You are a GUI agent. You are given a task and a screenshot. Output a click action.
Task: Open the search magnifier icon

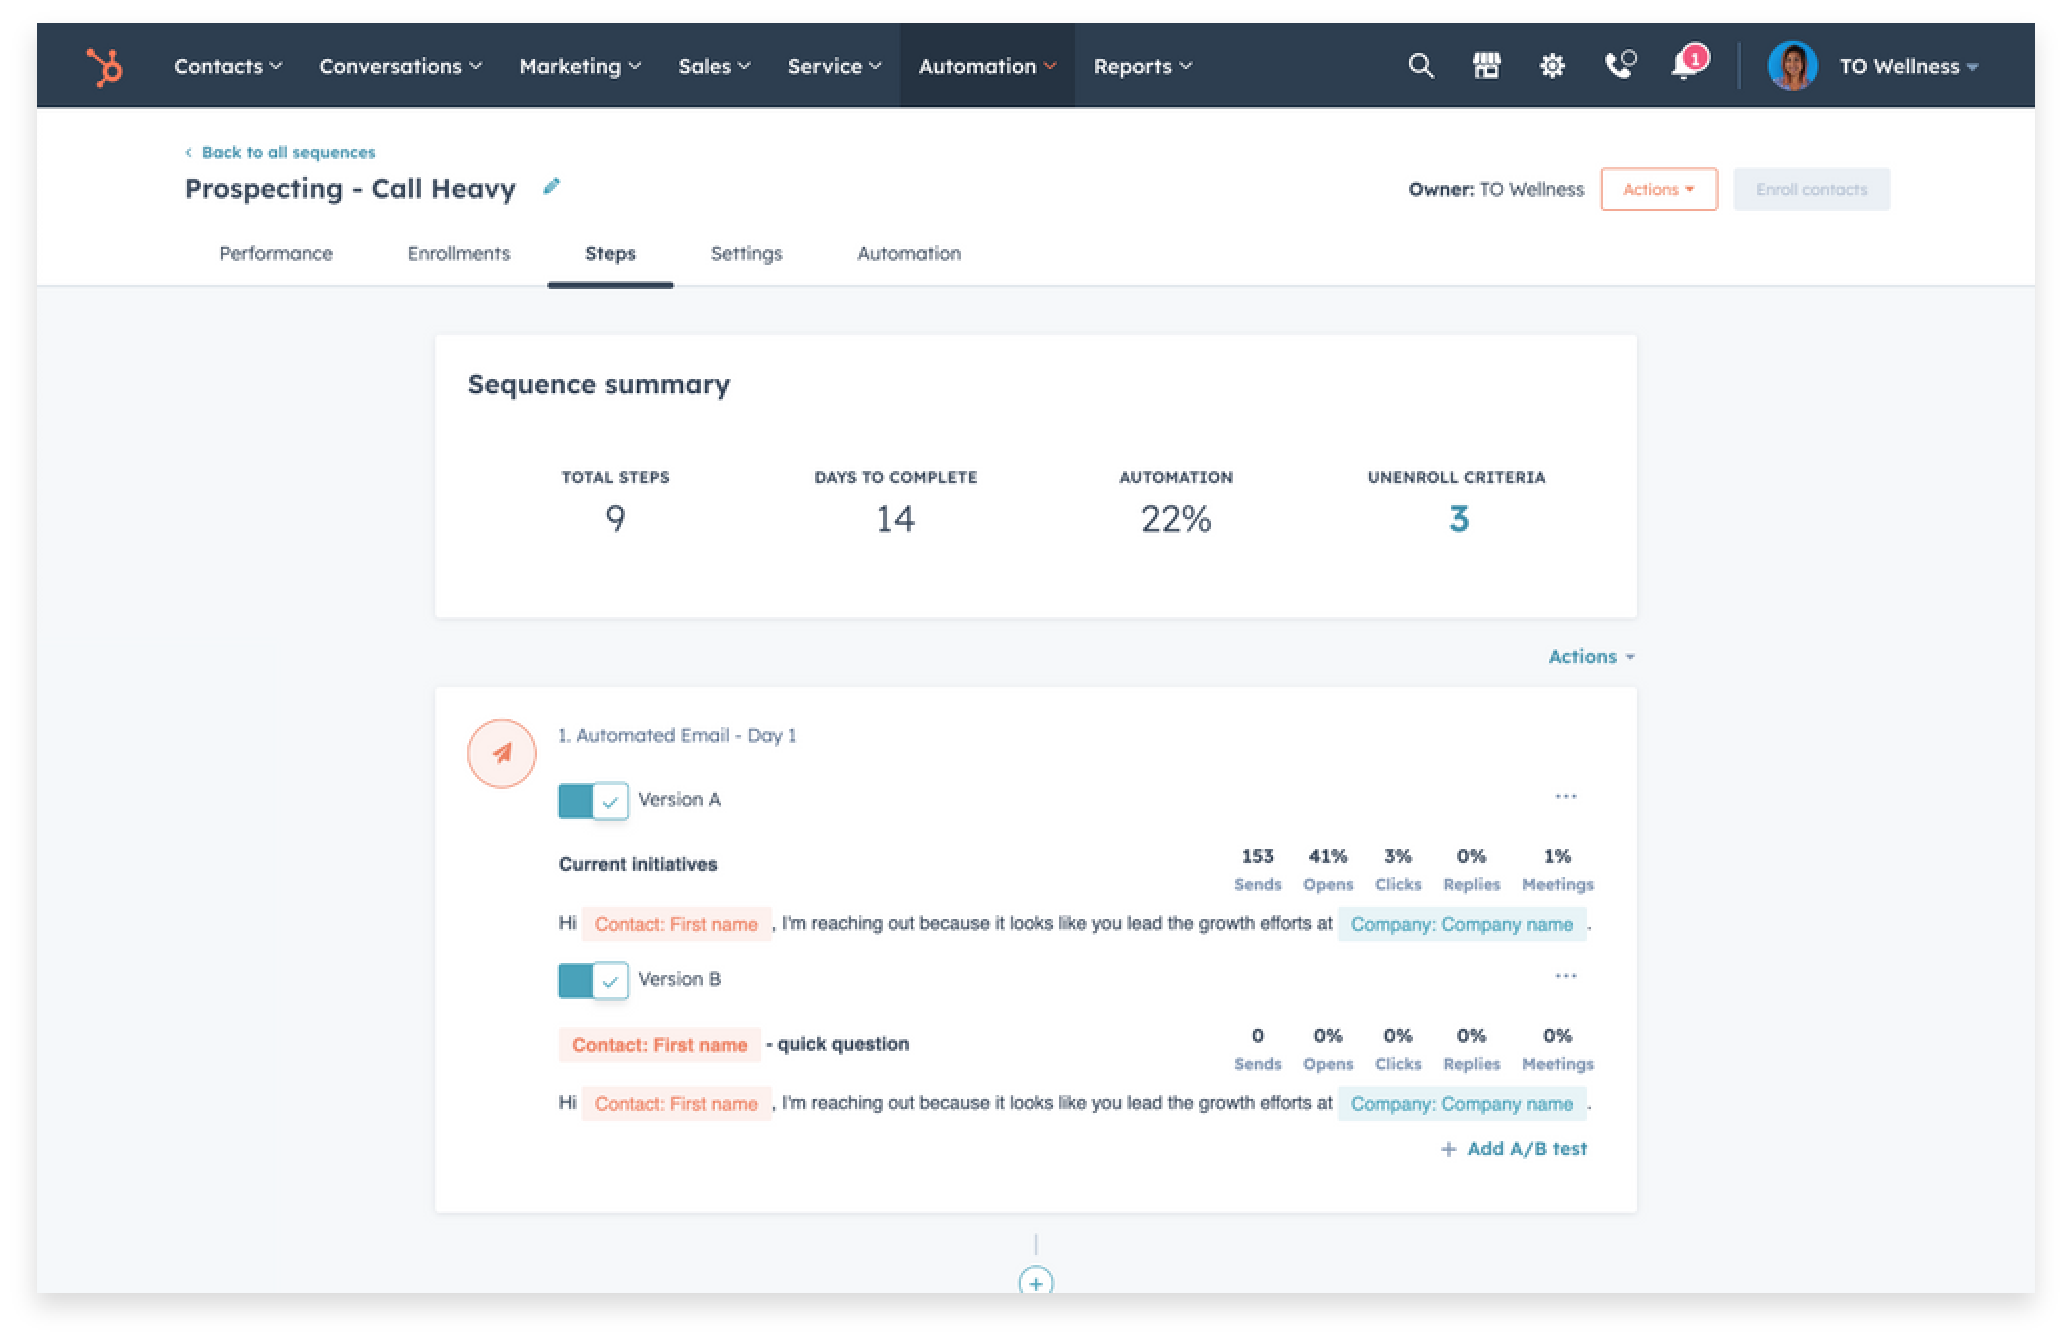coord(1420,66)
